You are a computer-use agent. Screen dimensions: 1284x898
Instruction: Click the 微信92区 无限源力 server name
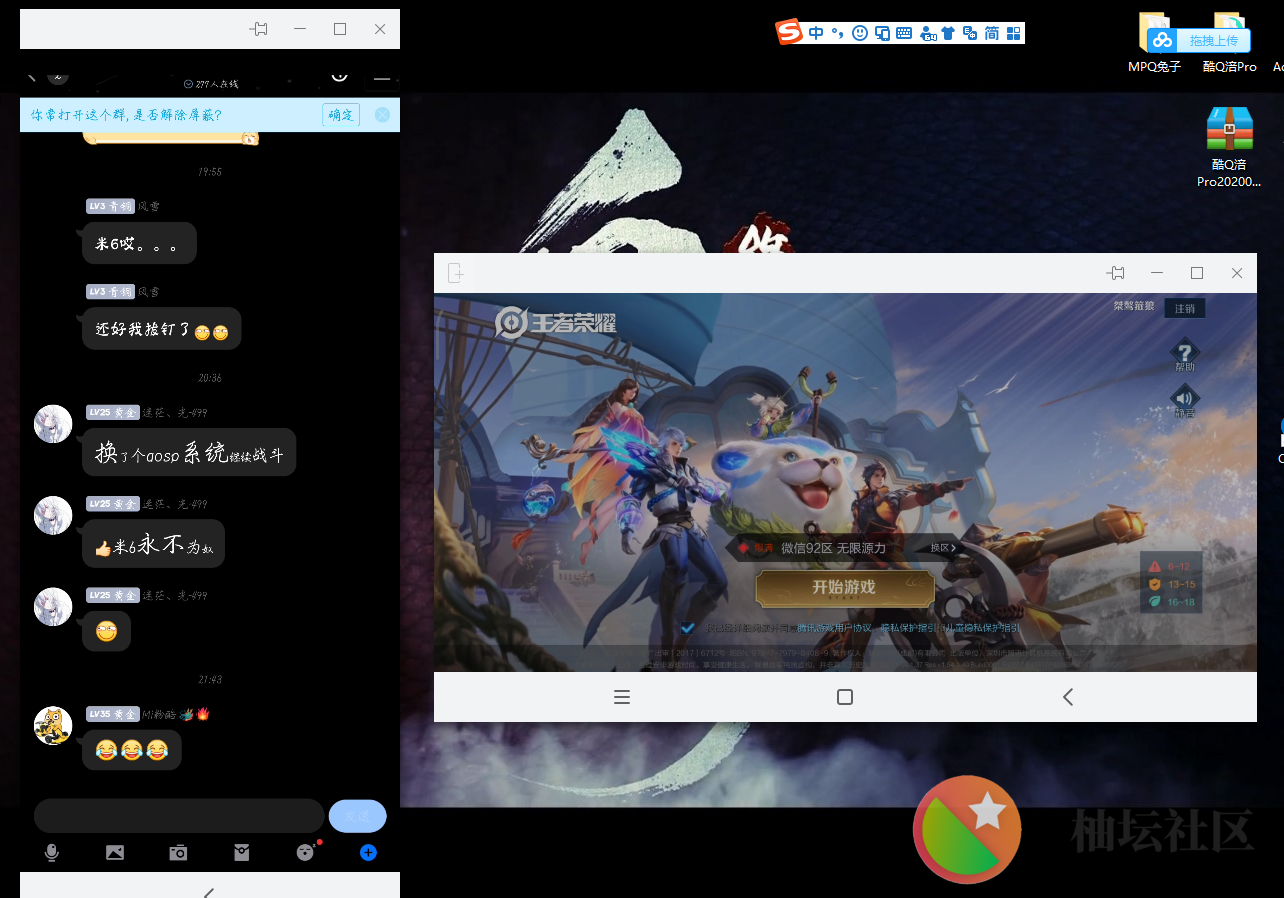click(x=833, y=548)
